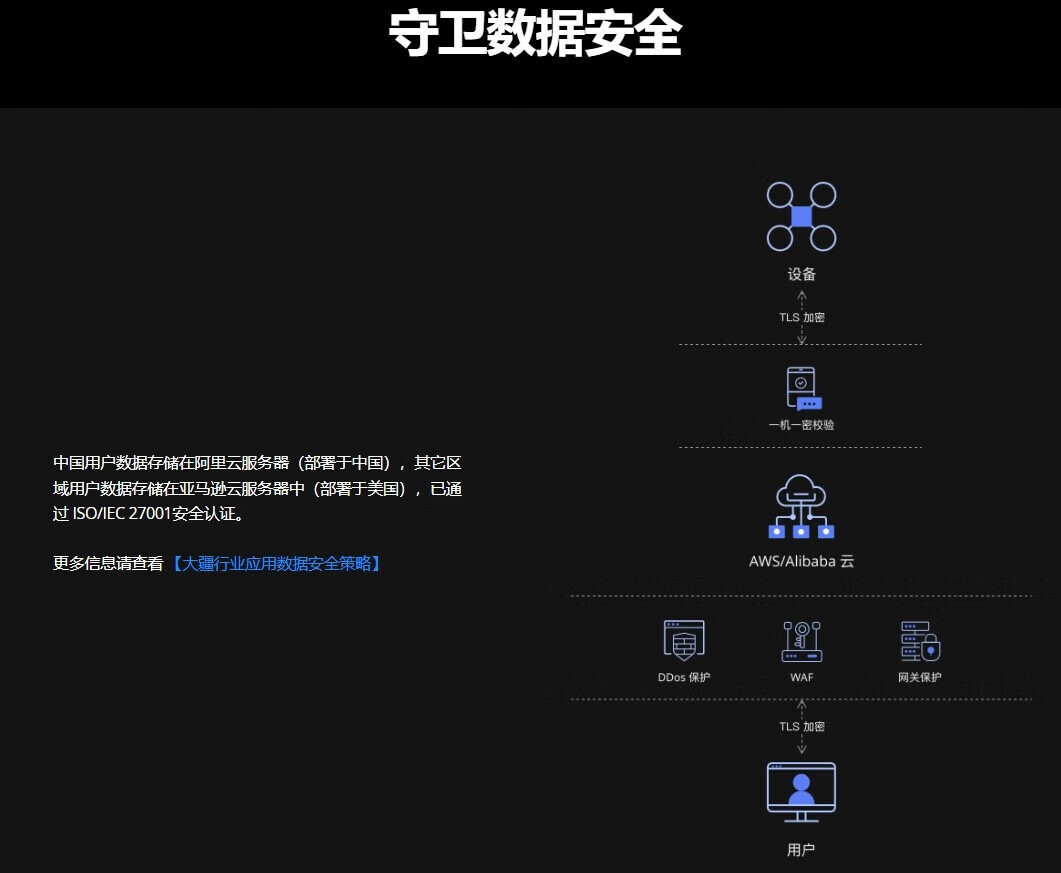Click the AWS/Alibaba 云 label
The image size is (1061, 873).
click(x=801, y=561)
